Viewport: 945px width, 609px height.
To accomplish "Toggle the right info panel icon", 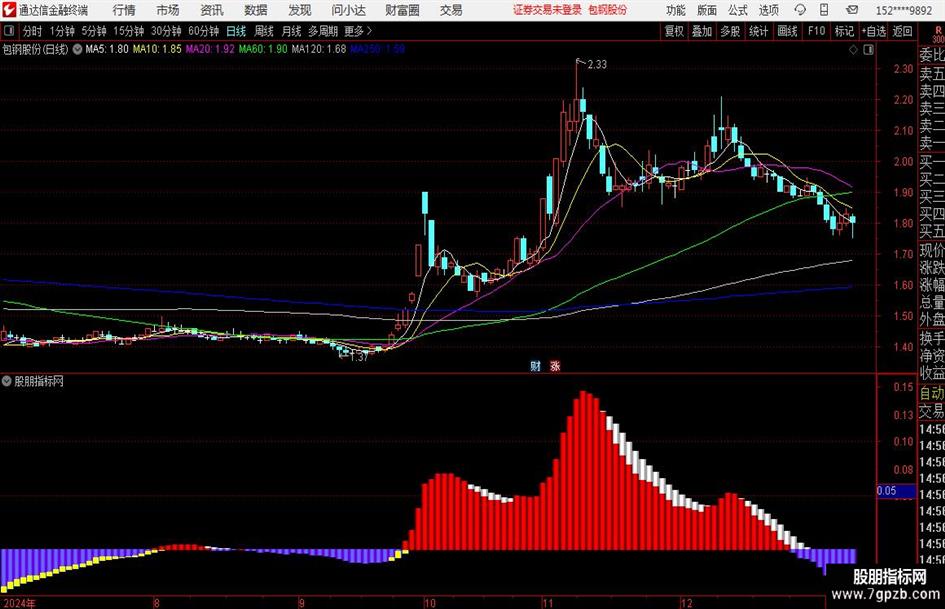I will coord(868,50).
